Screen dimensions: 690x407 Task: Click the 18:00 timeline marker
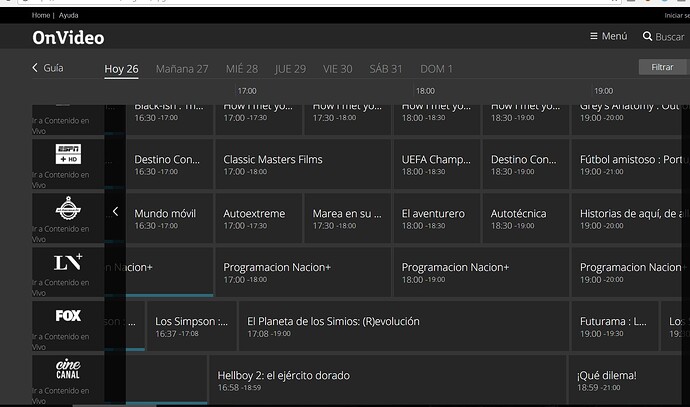coord(425,91)
